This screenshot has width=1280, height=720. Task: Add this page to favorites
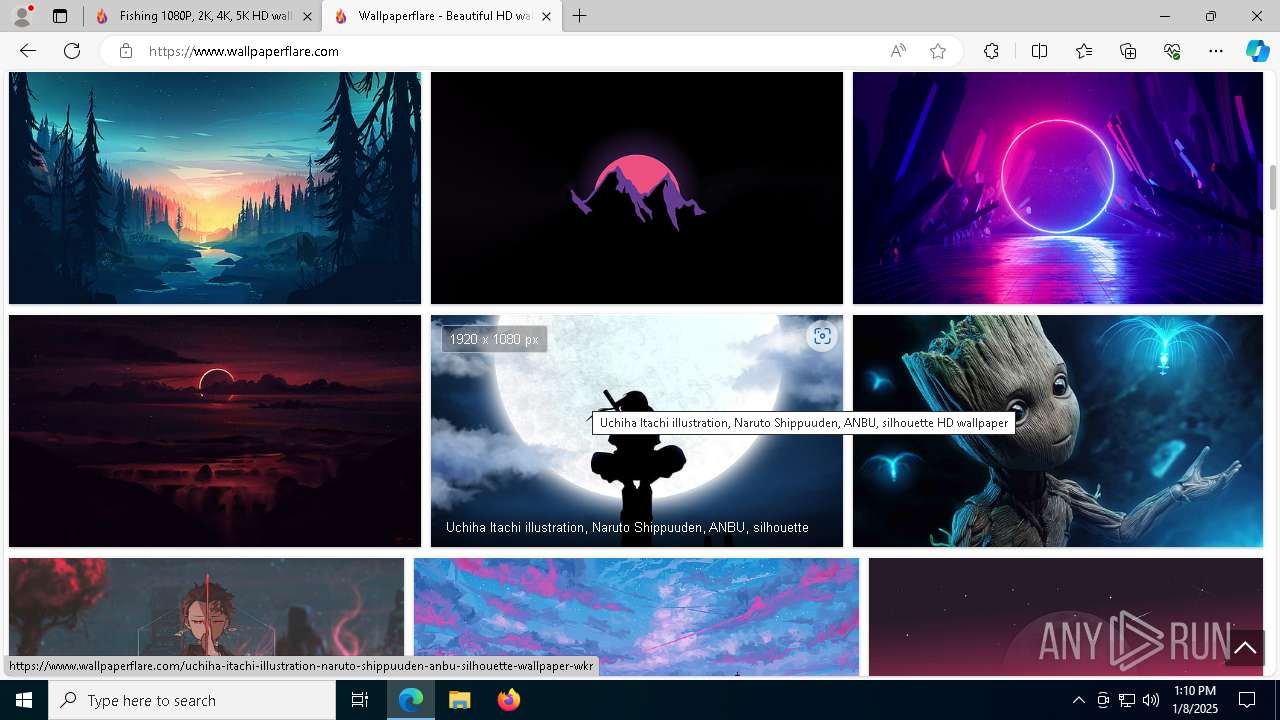pos(938,51)
